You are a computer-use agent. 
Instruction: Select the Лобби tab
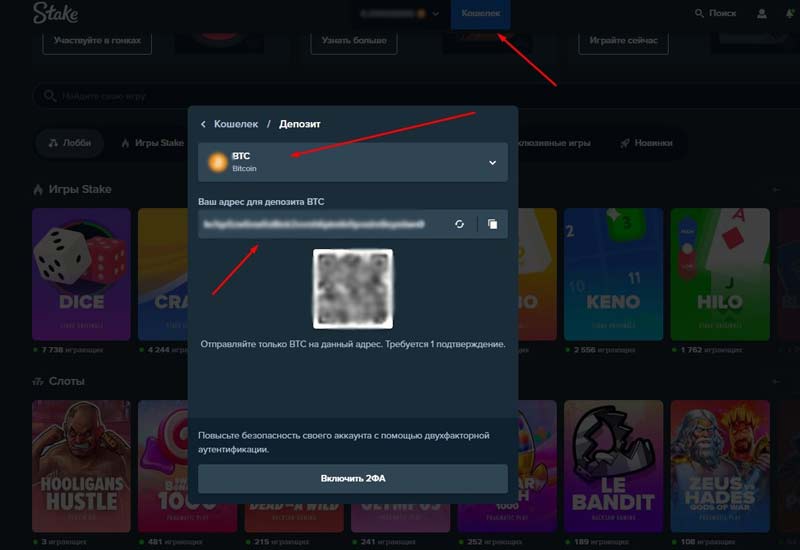tap(69, 143)
